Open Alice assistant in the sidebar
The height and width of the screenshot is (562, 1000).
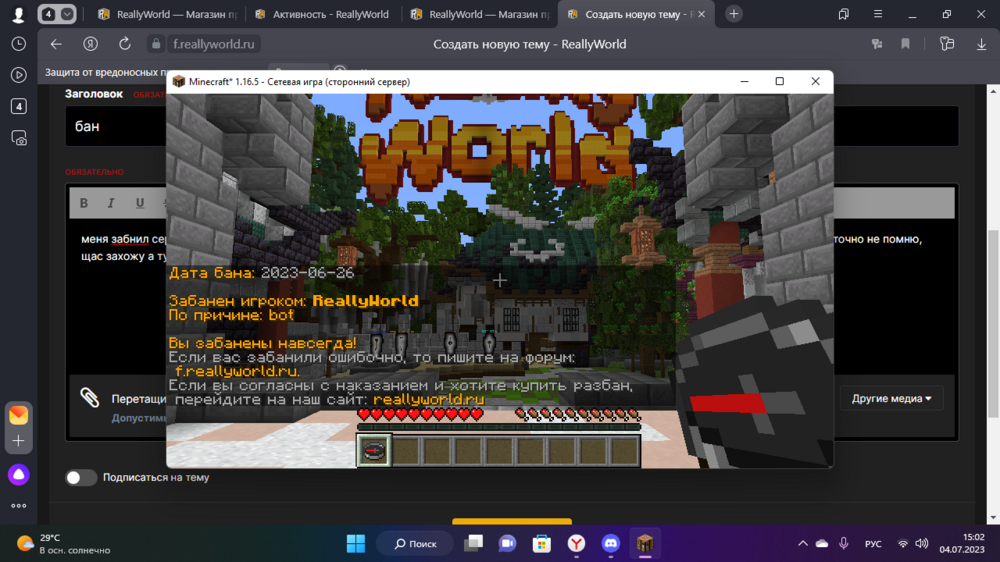click(x=18, y=475)
